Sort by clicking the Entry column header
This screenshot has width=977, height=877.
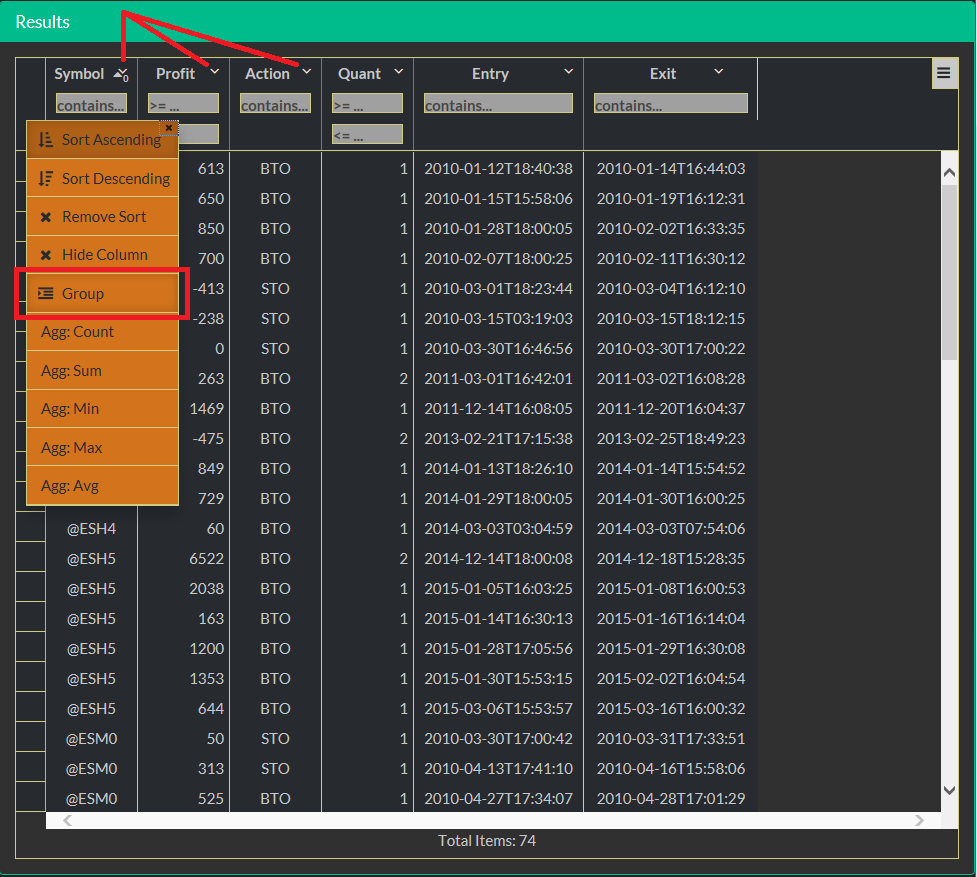(490, 74)
